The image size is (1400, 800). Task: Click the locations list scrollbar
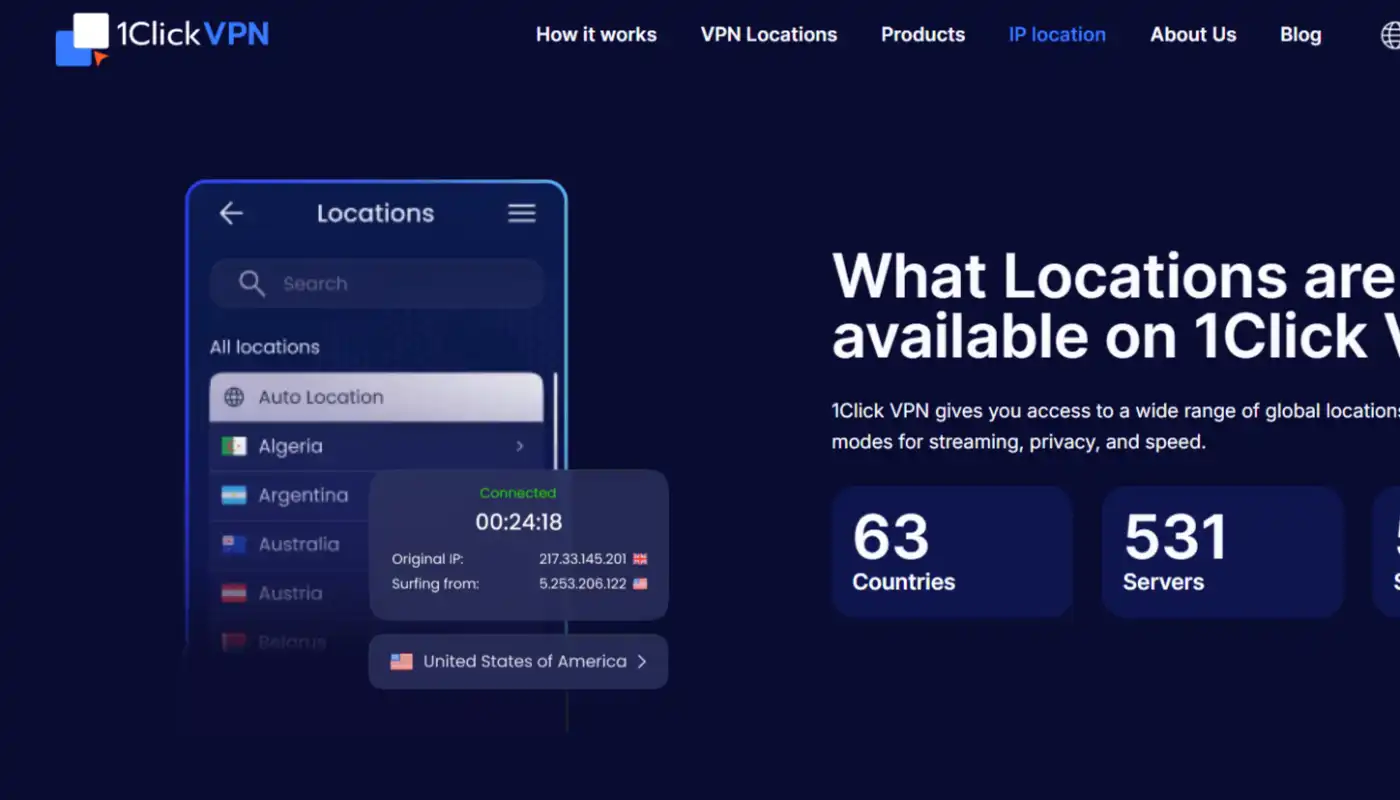[x=555, y=420]
